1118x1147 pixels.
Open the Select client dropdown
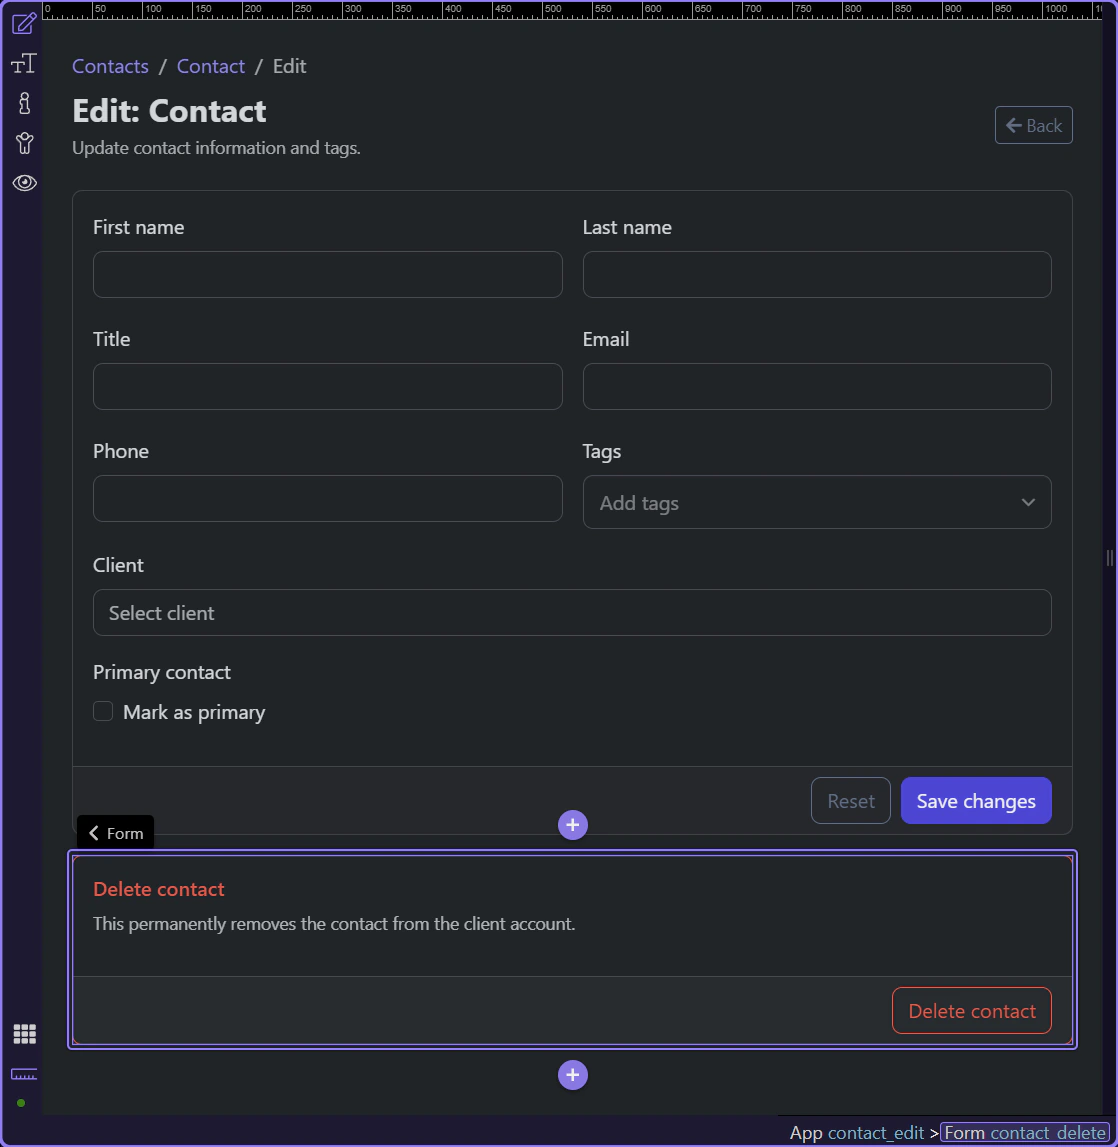[572, 613]
